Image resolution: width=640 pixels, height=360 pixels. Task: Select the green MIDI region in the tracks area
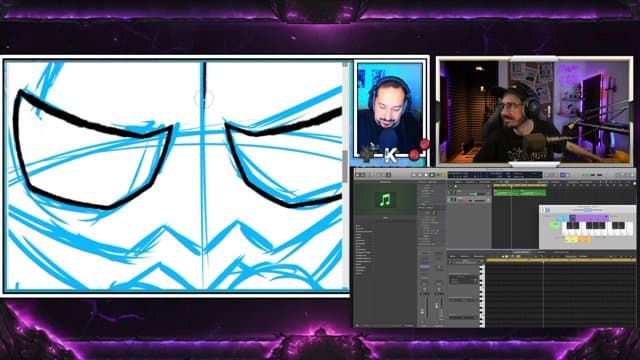[520, 193]
